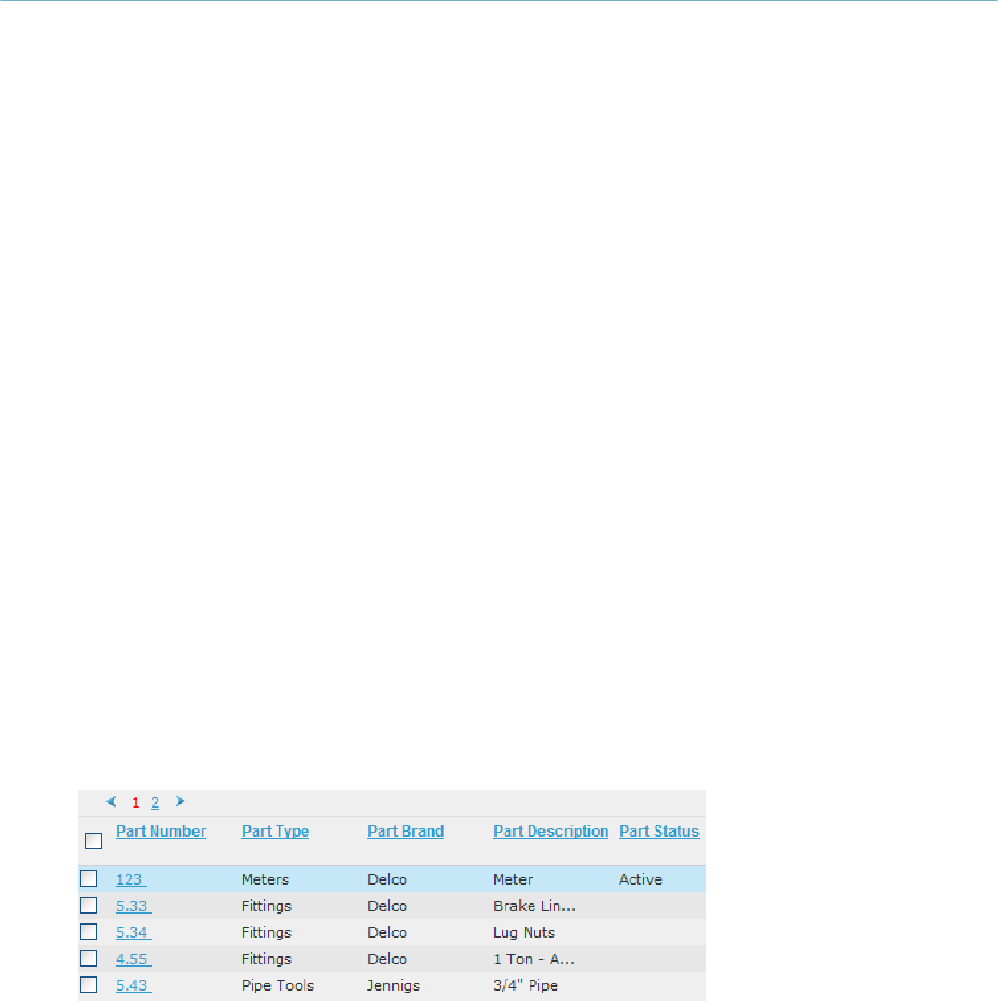Sort by Part Description column
The image size is (998, 1001).
(x=550, y=831)
